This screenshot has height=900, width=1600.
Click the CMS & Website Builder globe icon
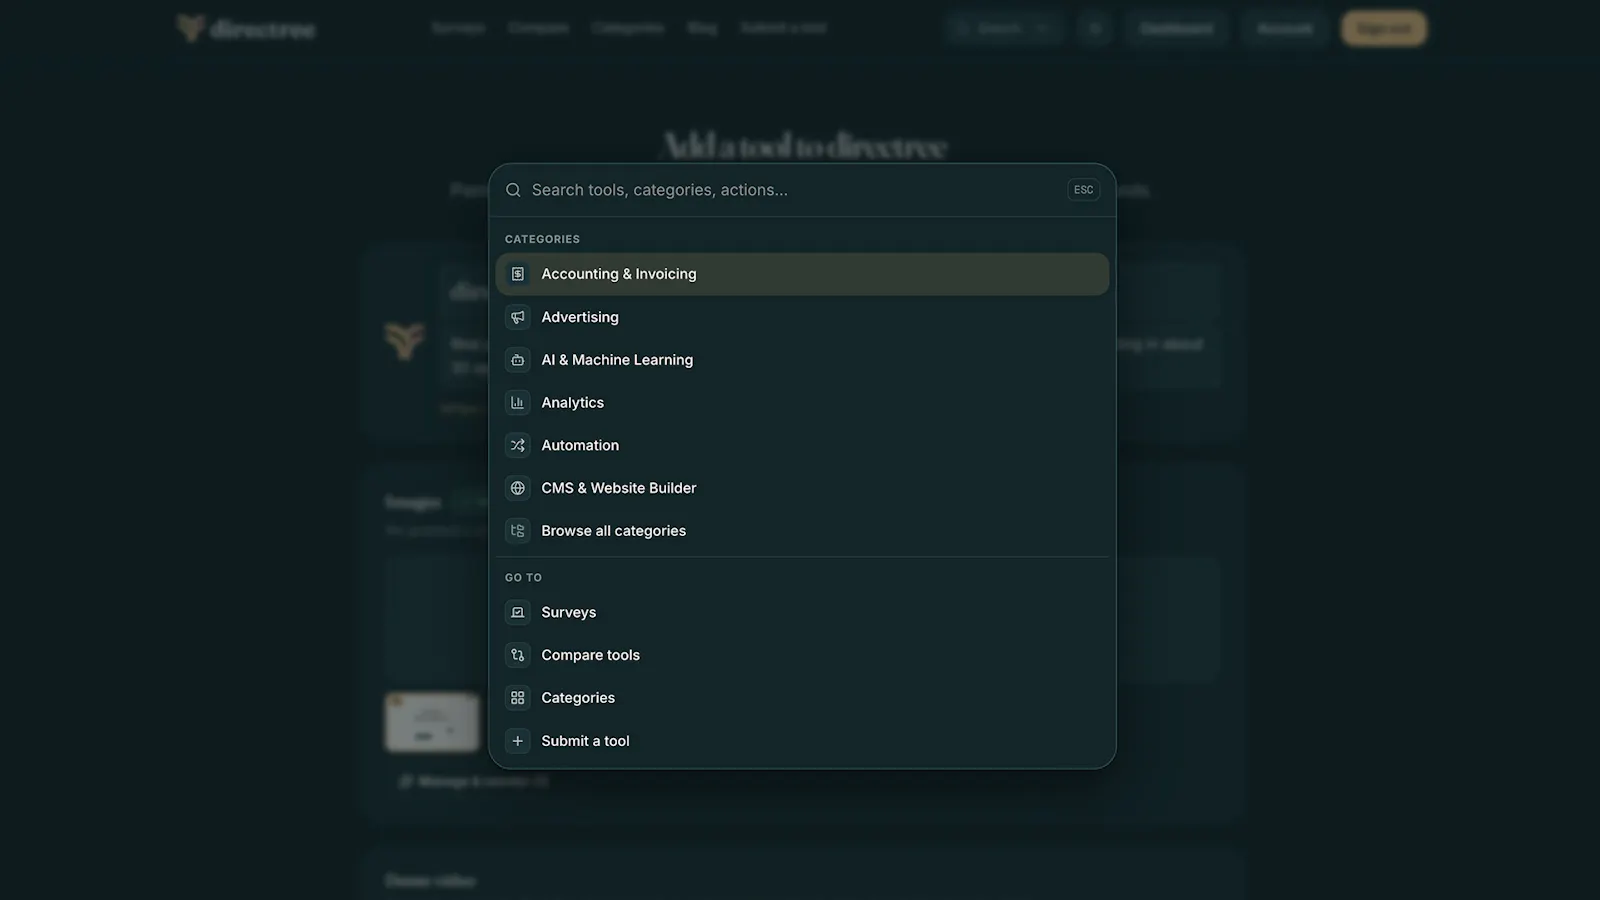[518, 488]
